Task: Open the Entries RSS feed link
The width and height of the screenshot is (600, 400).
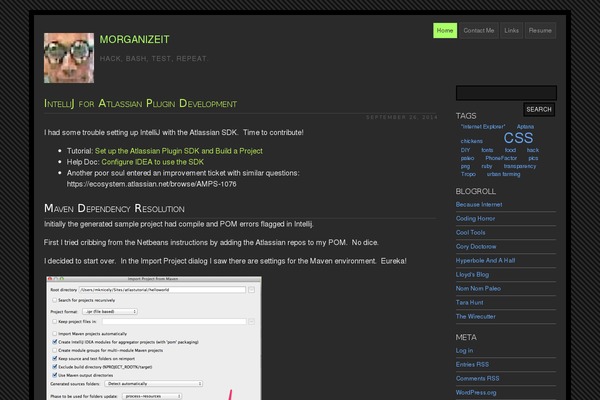Action: pyautogui.click(x=472, y=365)
